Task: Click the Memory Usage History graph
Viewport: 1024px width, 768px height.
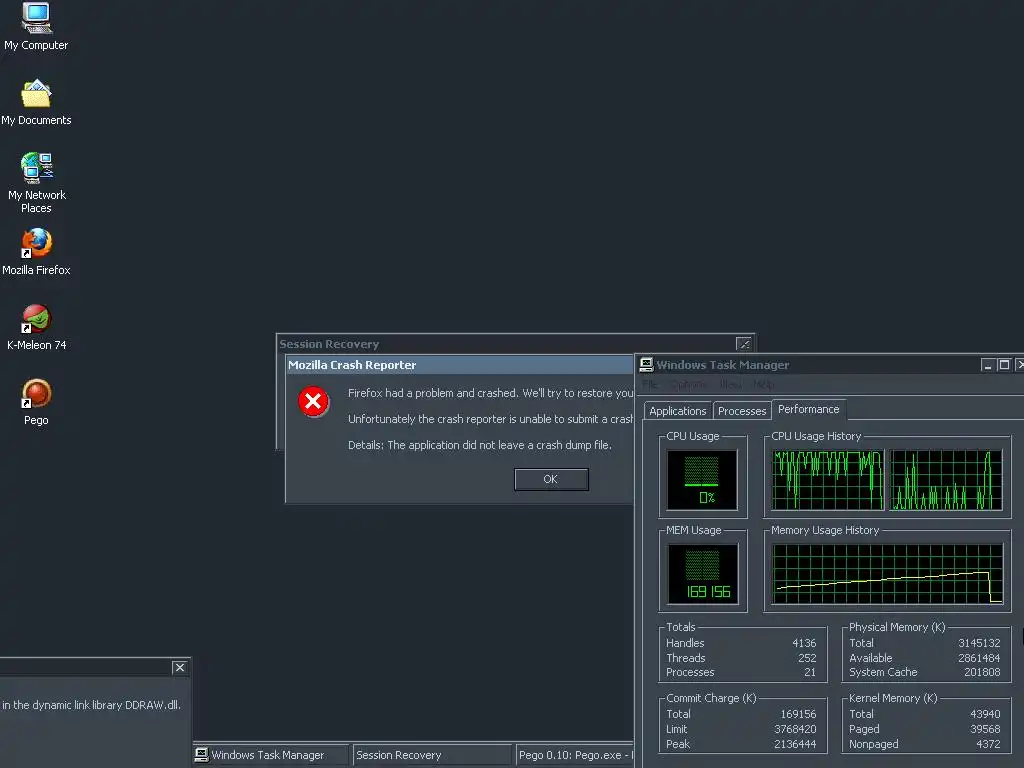Action: tap(887, 574)
